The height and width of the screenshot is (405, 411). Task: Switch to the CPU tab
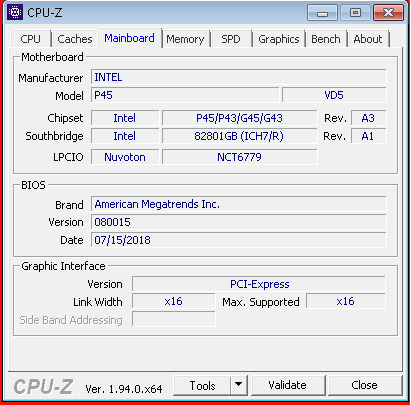pyautogui.click(x=30, y=39)
